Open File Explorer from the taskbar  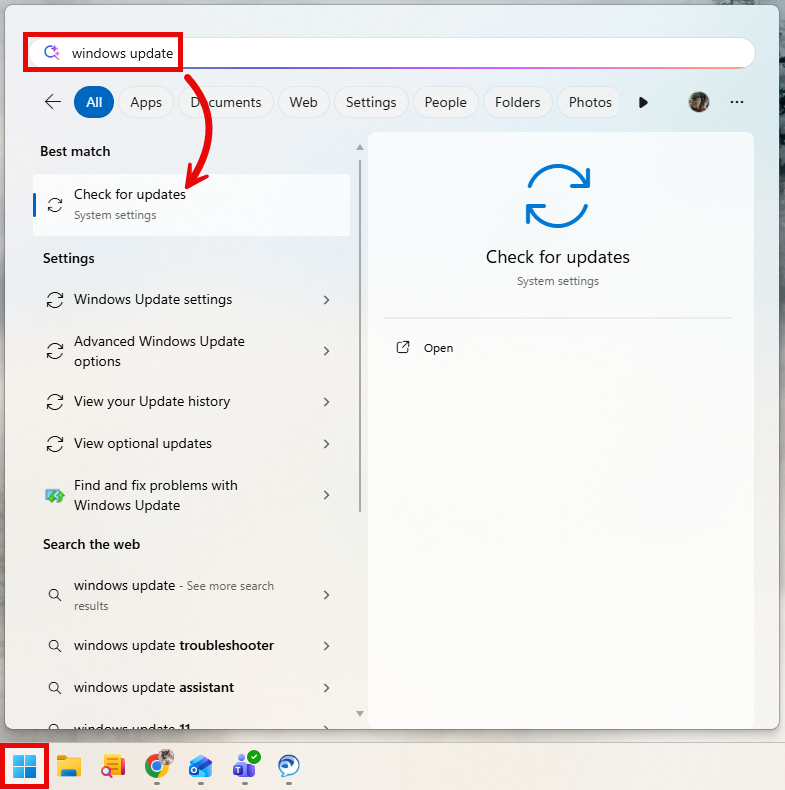(x=69, y=767)
